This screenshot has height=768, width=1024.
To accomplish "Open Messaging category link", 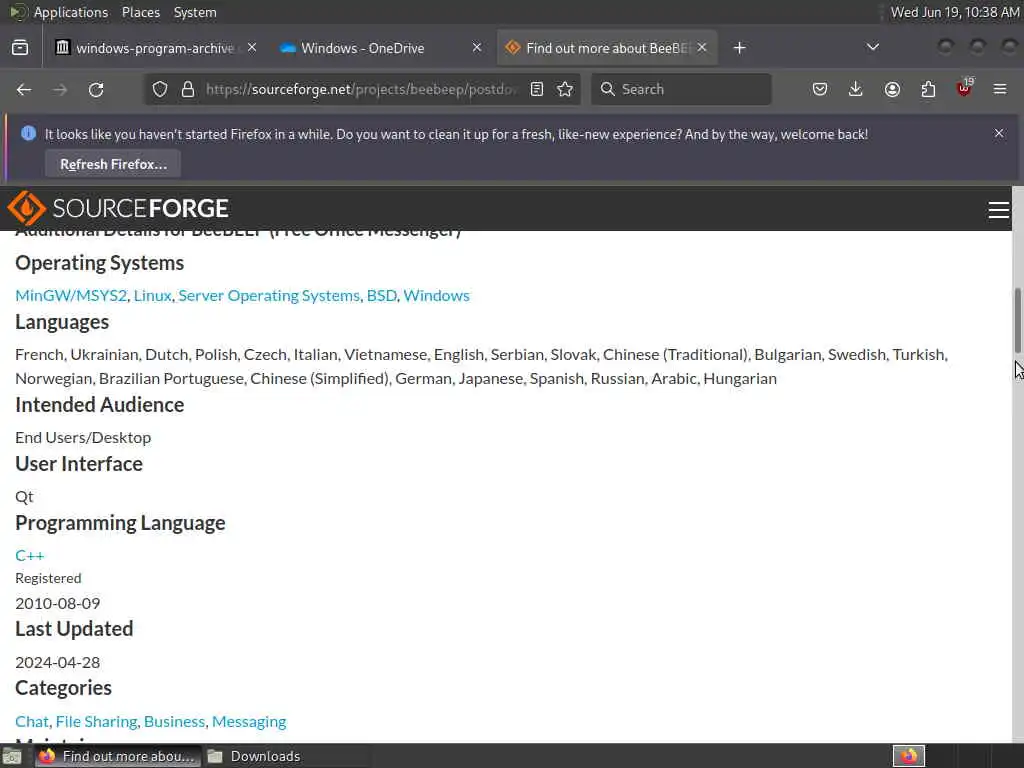I will (x=249, y=722).
